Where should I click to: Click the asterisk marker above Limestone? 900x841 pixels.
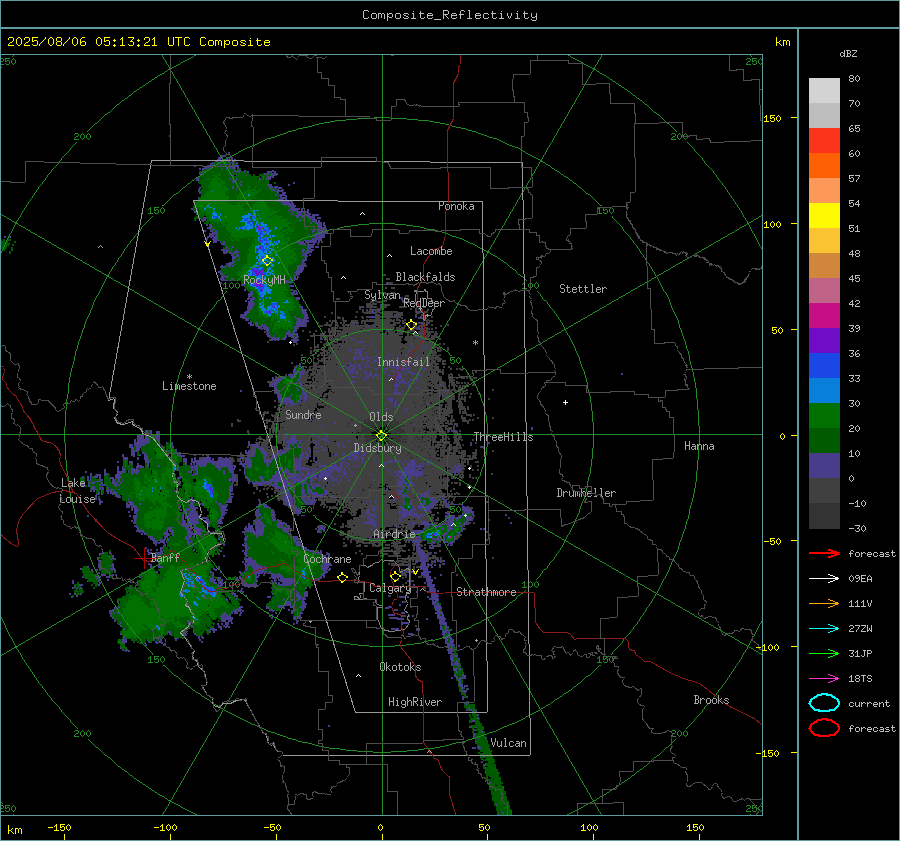[x=189, y=377]
